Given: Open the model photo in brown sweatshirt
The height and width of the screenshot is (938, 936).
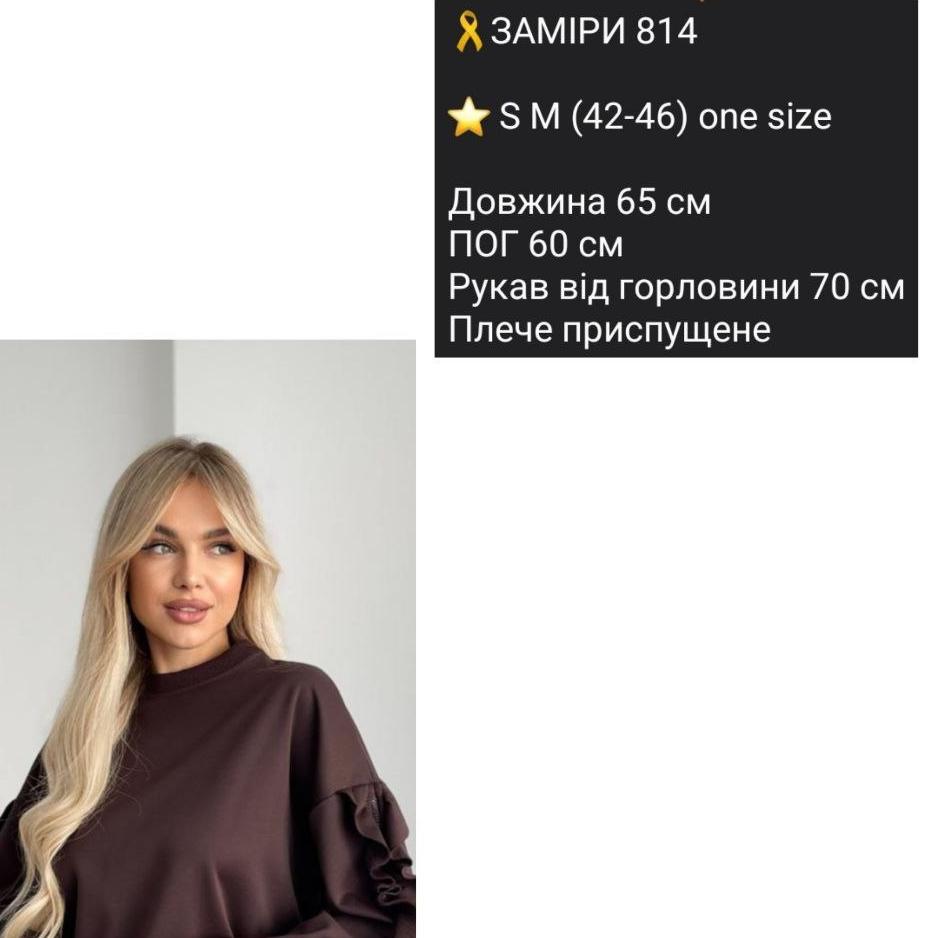Looking at the screenshot, I should [x=208, y=639].
